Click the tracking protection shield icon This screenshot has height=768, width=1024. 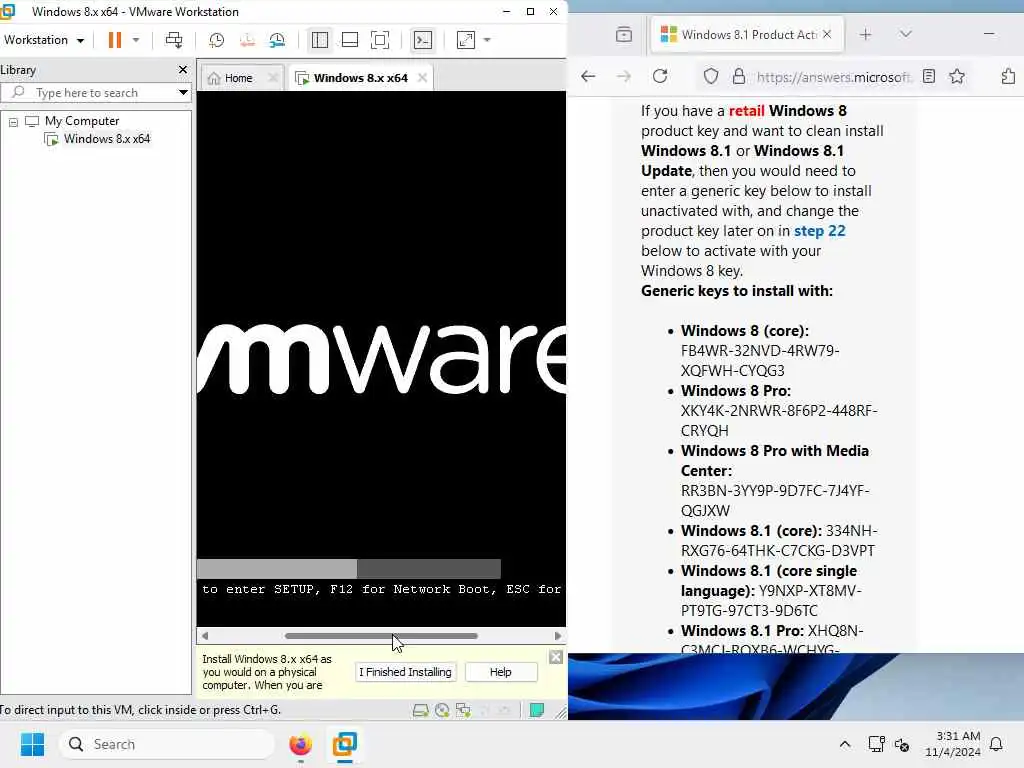tap(711, 76)
